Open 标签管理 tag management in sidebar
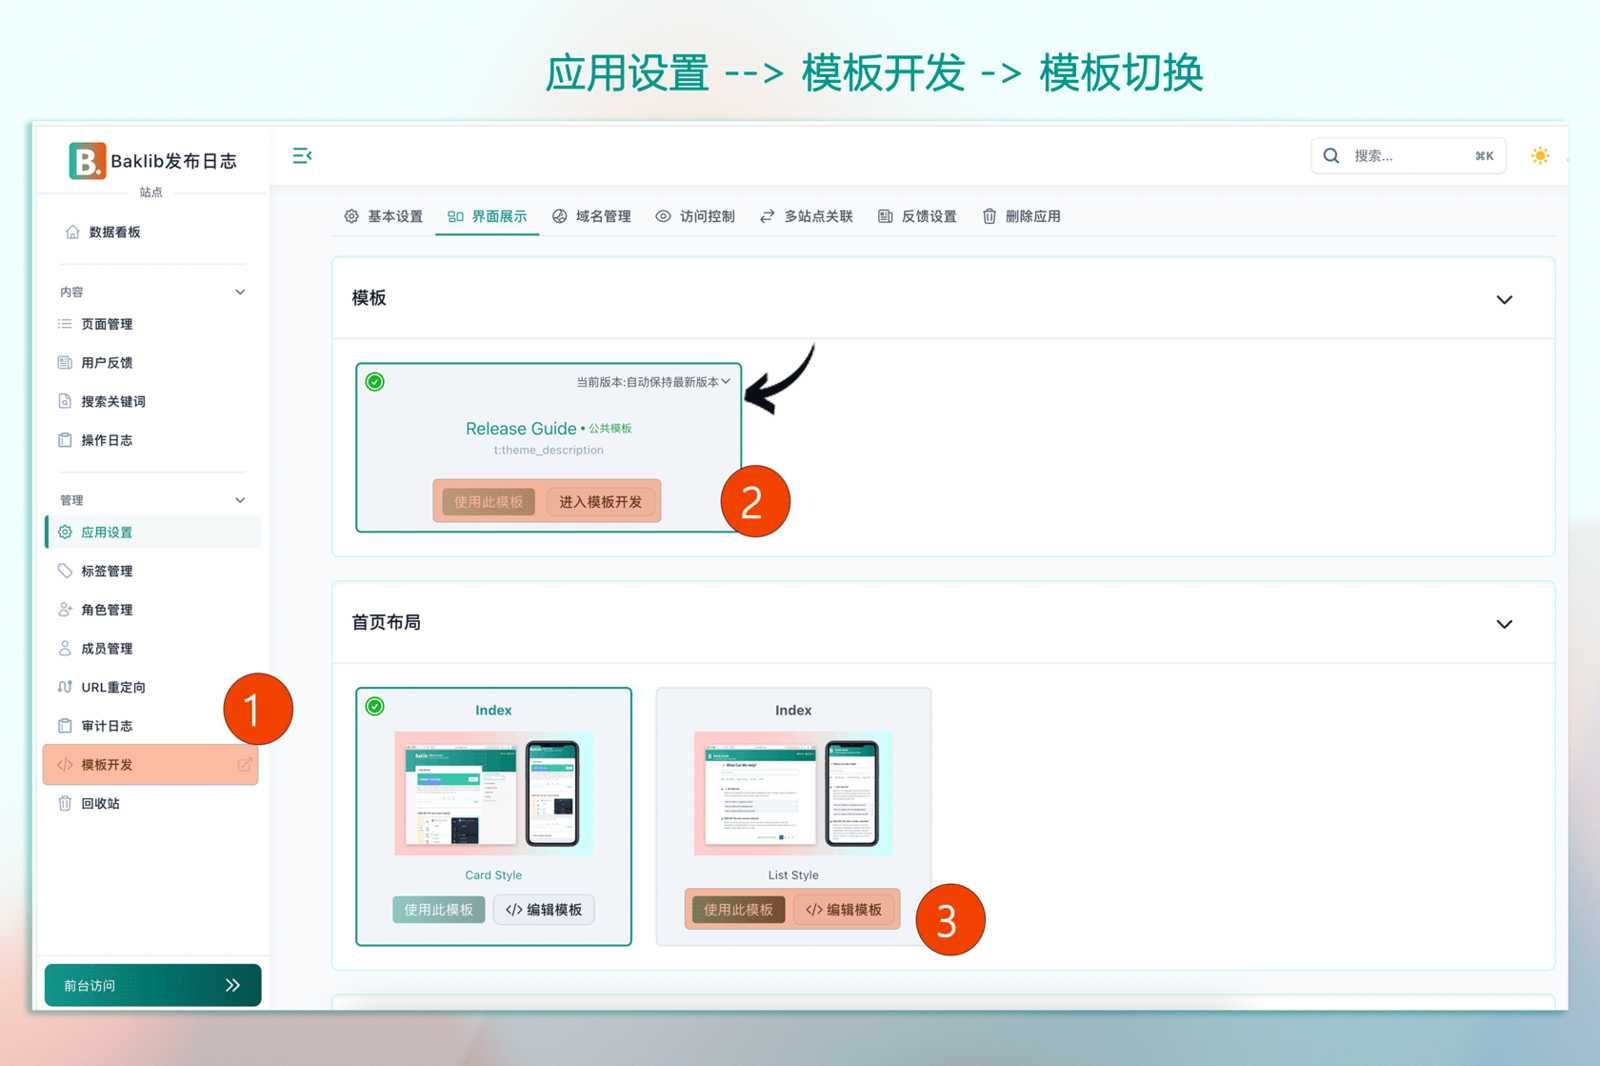Screen dimensions: 1600x1066 coord(106,571)
